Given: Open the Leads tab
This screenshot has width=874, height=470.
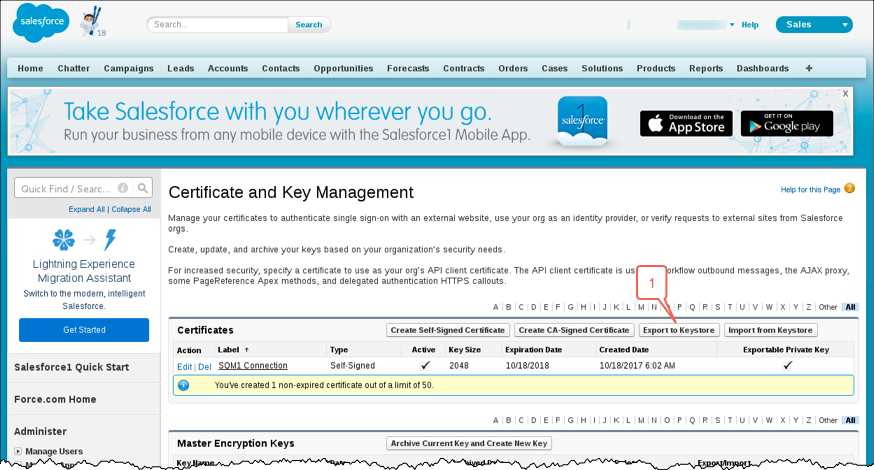Looking at the screenshot, I should (x=181, y=68).
